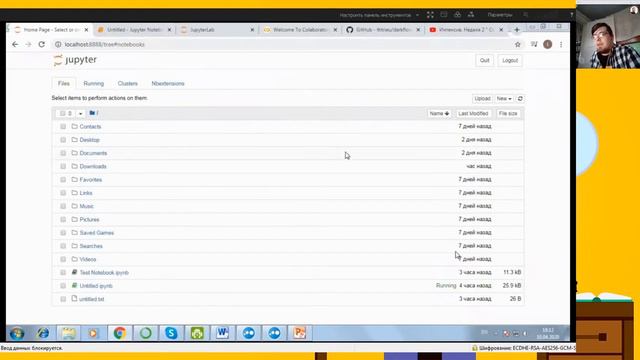
Task: Click the fullscreen arrows icon in the top dark bar
Action: [430, 15]
